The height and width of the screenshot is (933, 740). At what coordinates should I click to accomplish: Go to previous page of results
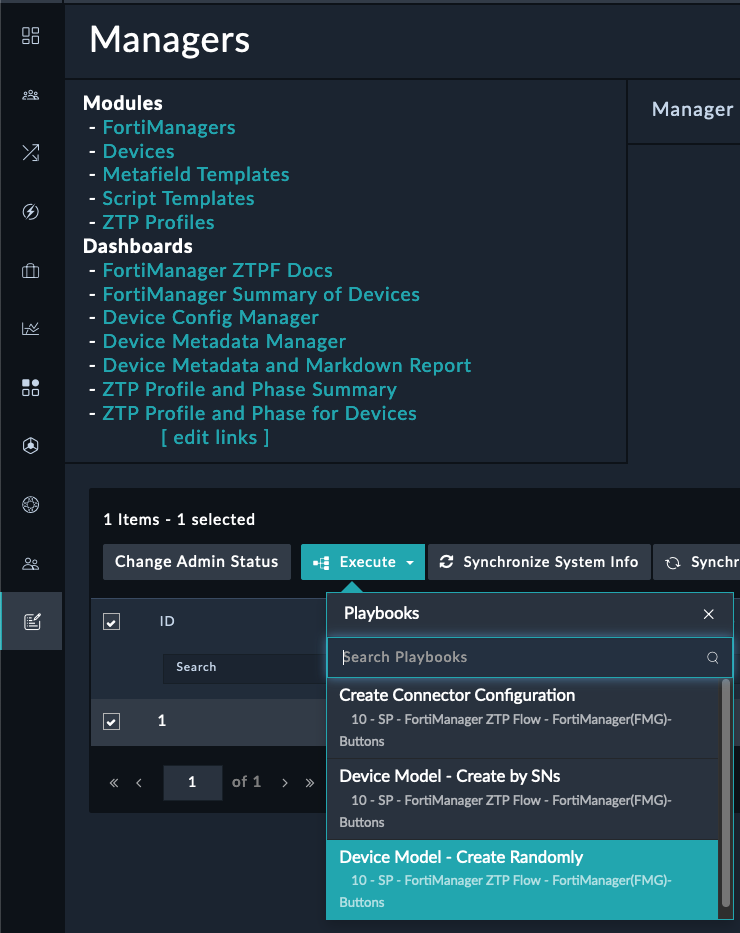[139, 783]
